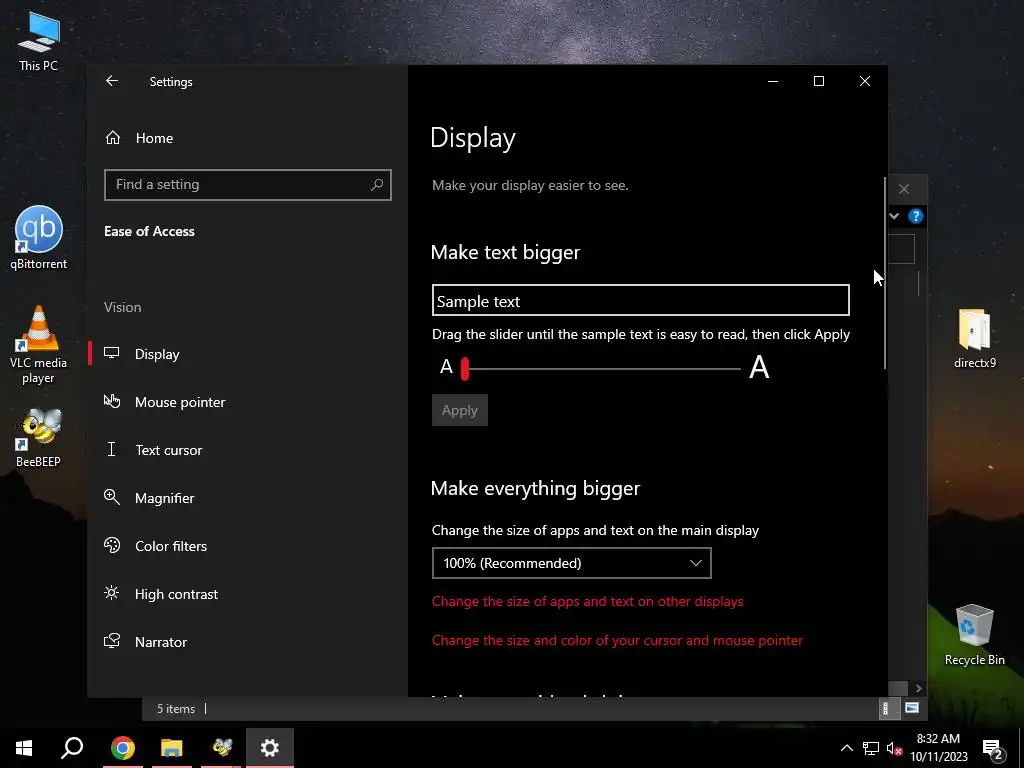
Task: Open the notification center icon
Action: click(993, 748)
